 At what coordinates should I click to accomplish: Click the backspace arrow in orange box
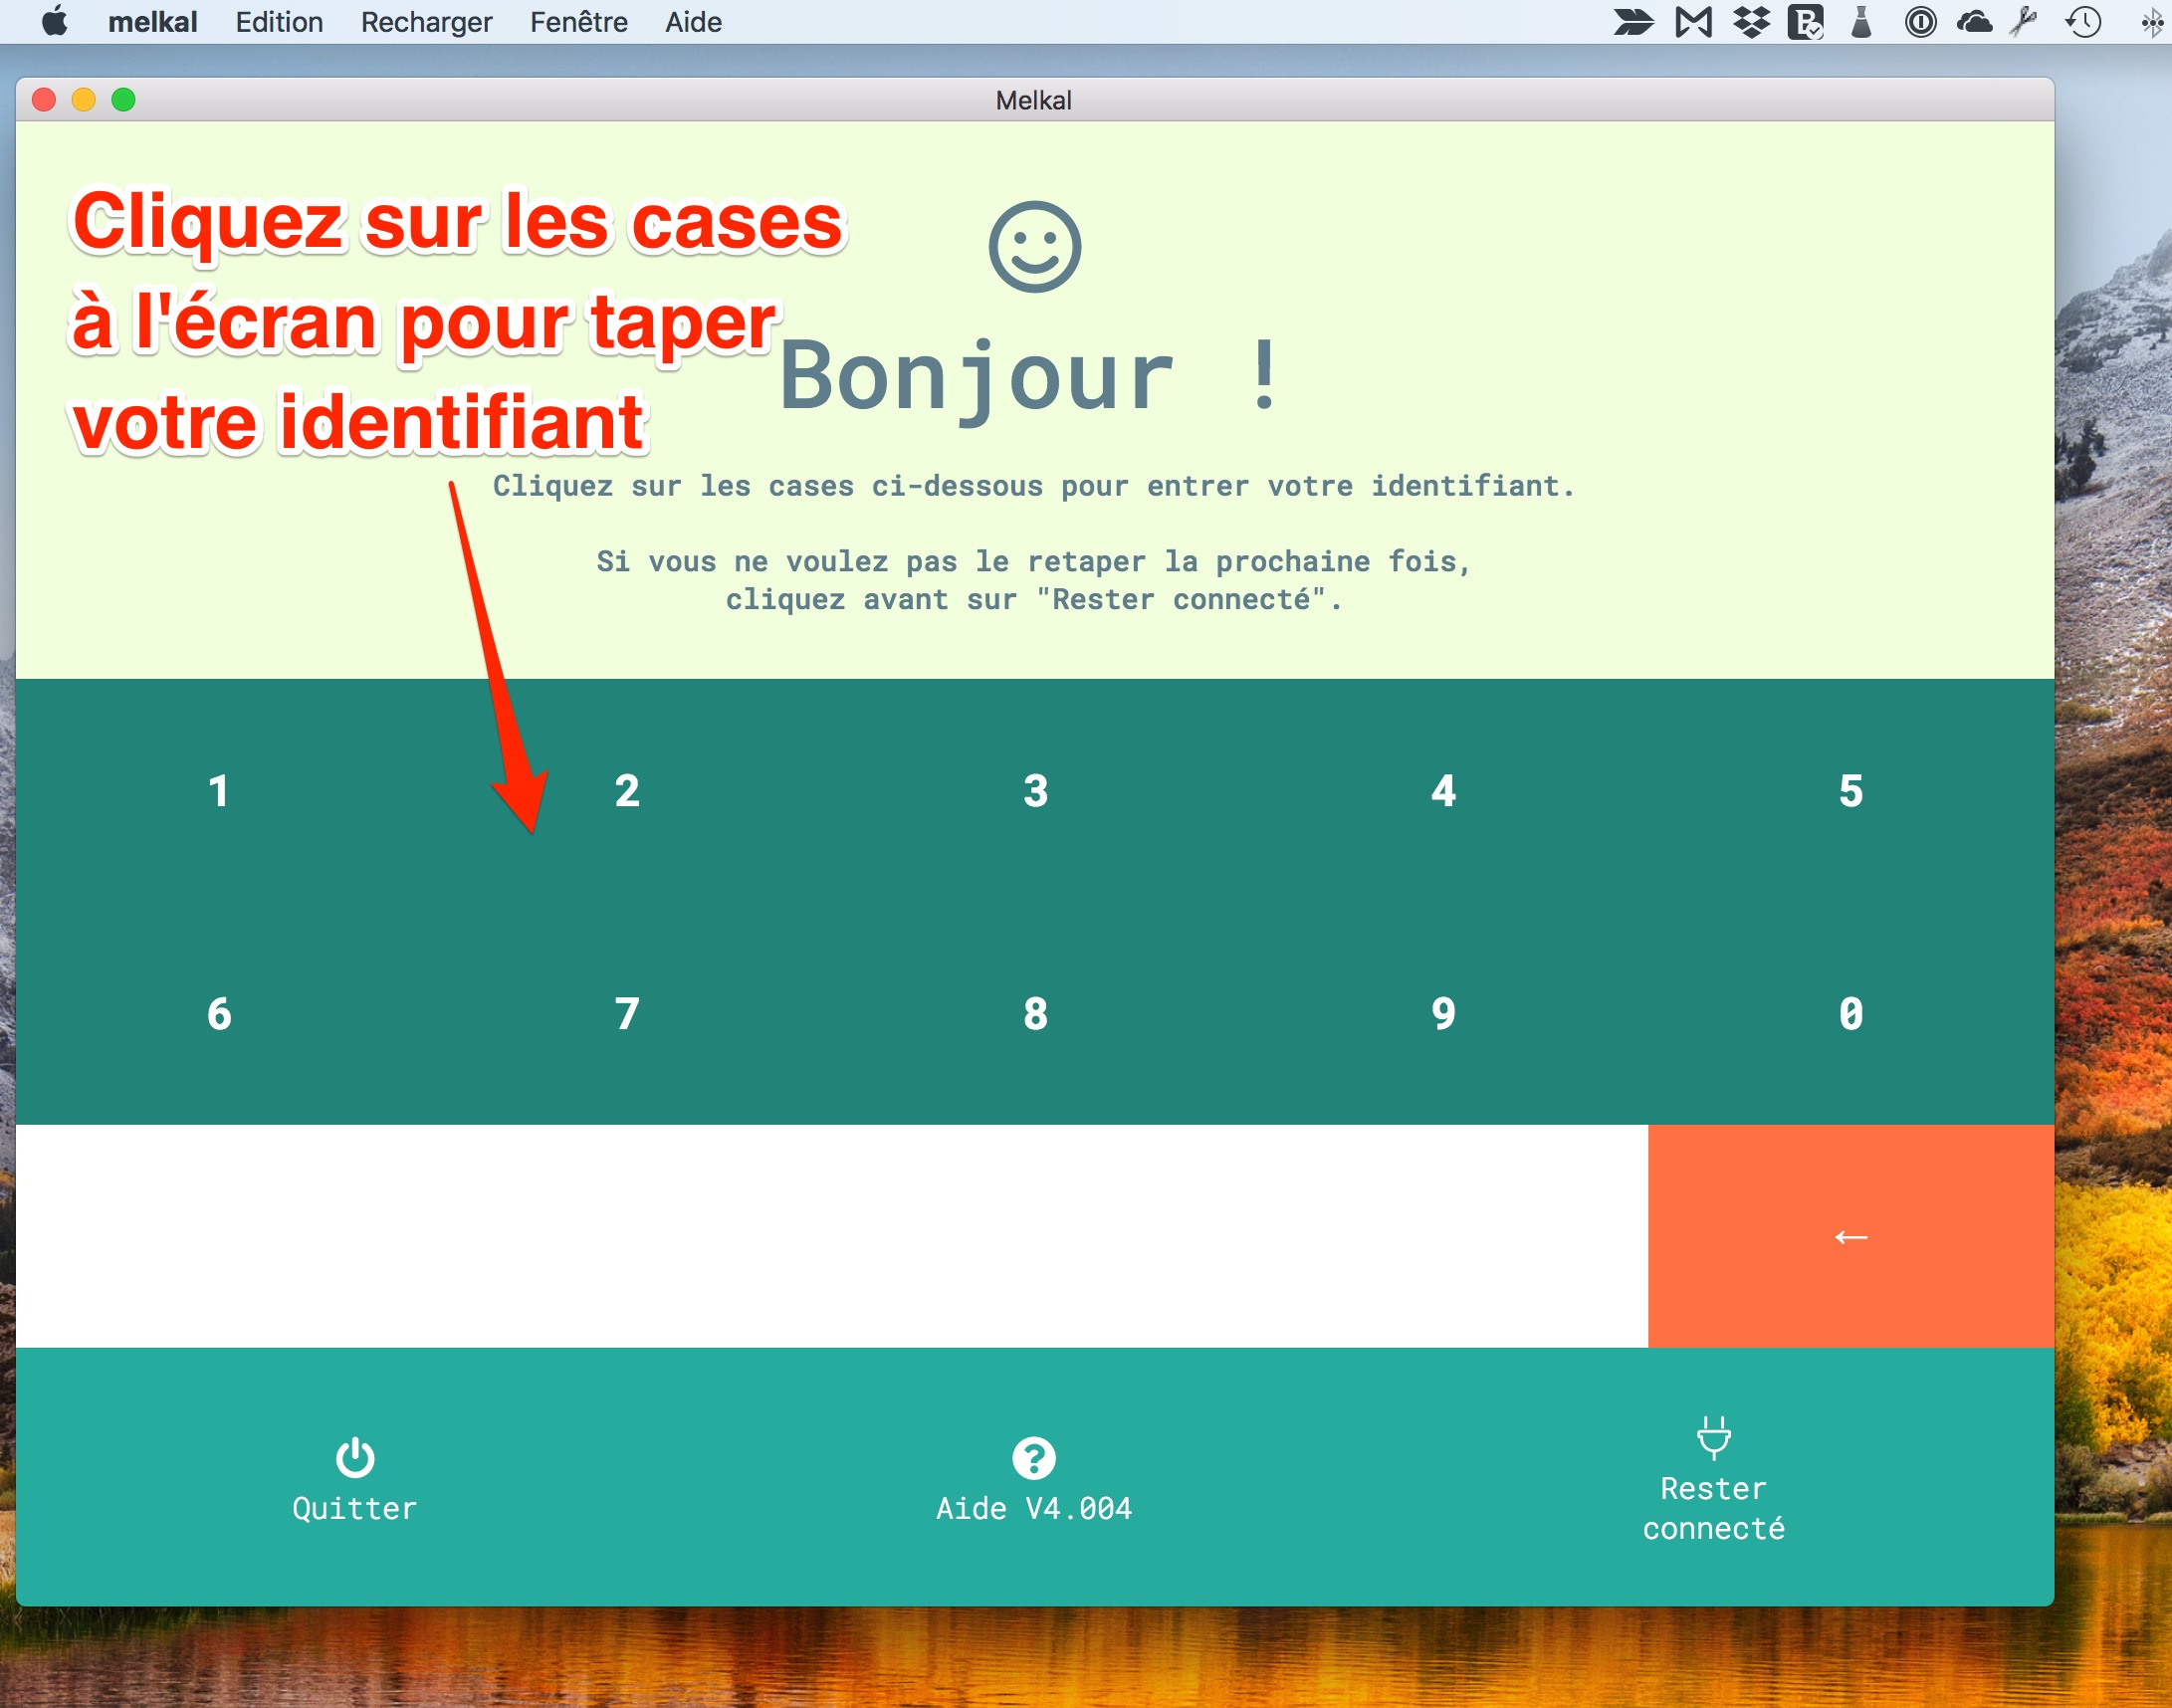(x=1851, y=1237)
